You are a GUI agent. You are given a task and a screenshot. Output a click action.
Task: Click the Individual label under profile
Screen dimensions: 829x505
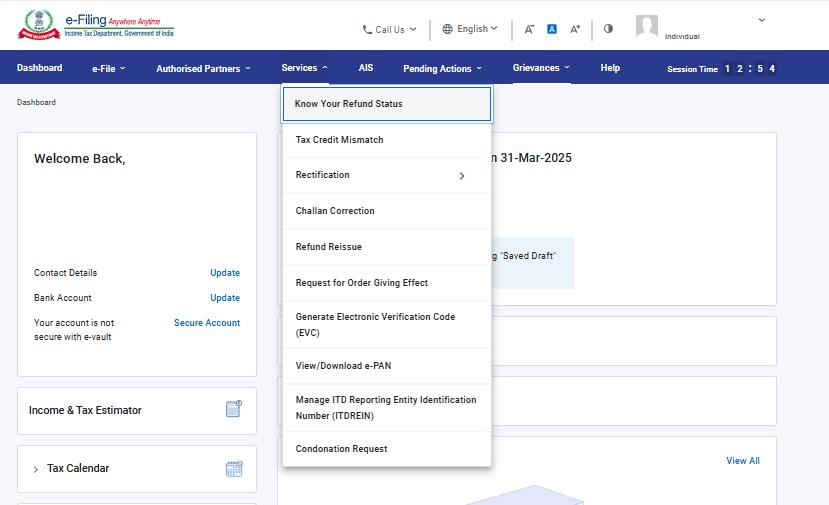(x=682, y=36)
